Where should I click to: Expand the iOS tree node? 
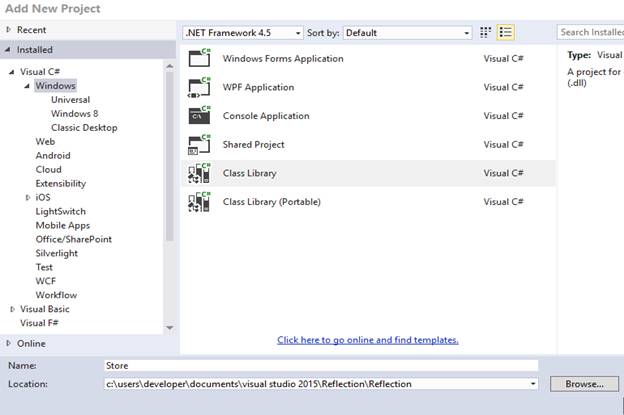[x=27, y=197]
